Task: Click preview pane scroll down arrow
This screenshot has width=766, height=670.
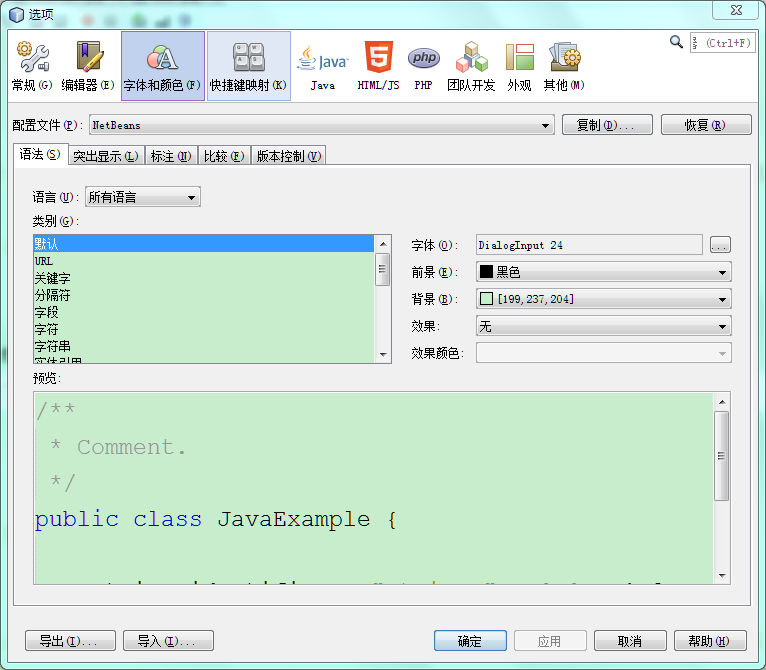Action: [x=722, y=575]
